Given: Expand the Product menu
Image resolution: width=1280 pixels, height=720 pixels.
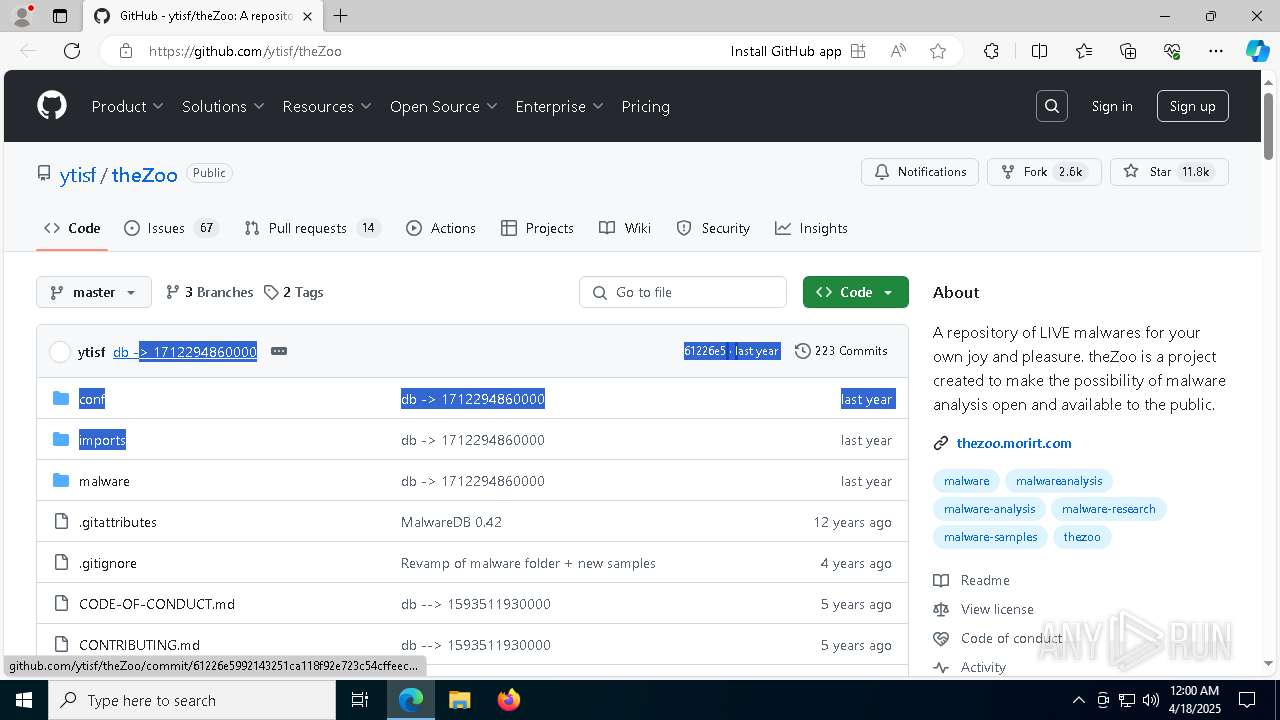Looking at the screenshot, I should [x=127, y=106].
